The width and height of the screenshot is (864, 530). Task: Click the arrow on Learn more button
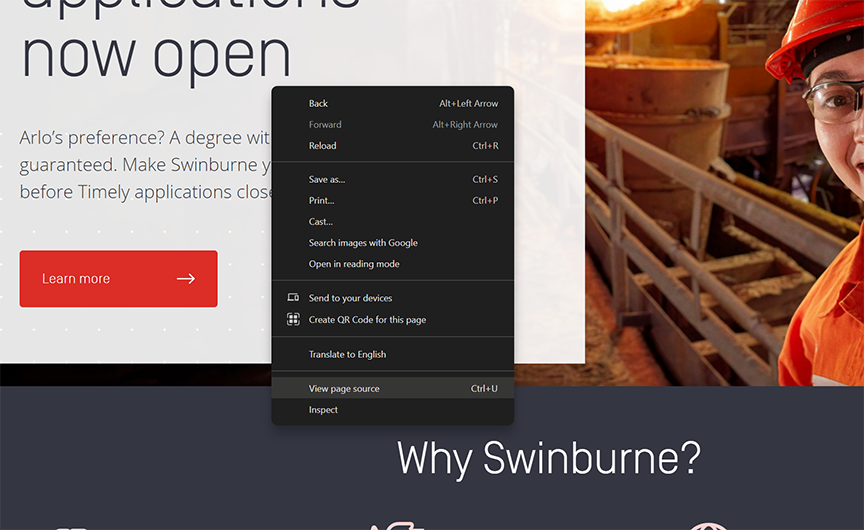click(x=186, y=279)
